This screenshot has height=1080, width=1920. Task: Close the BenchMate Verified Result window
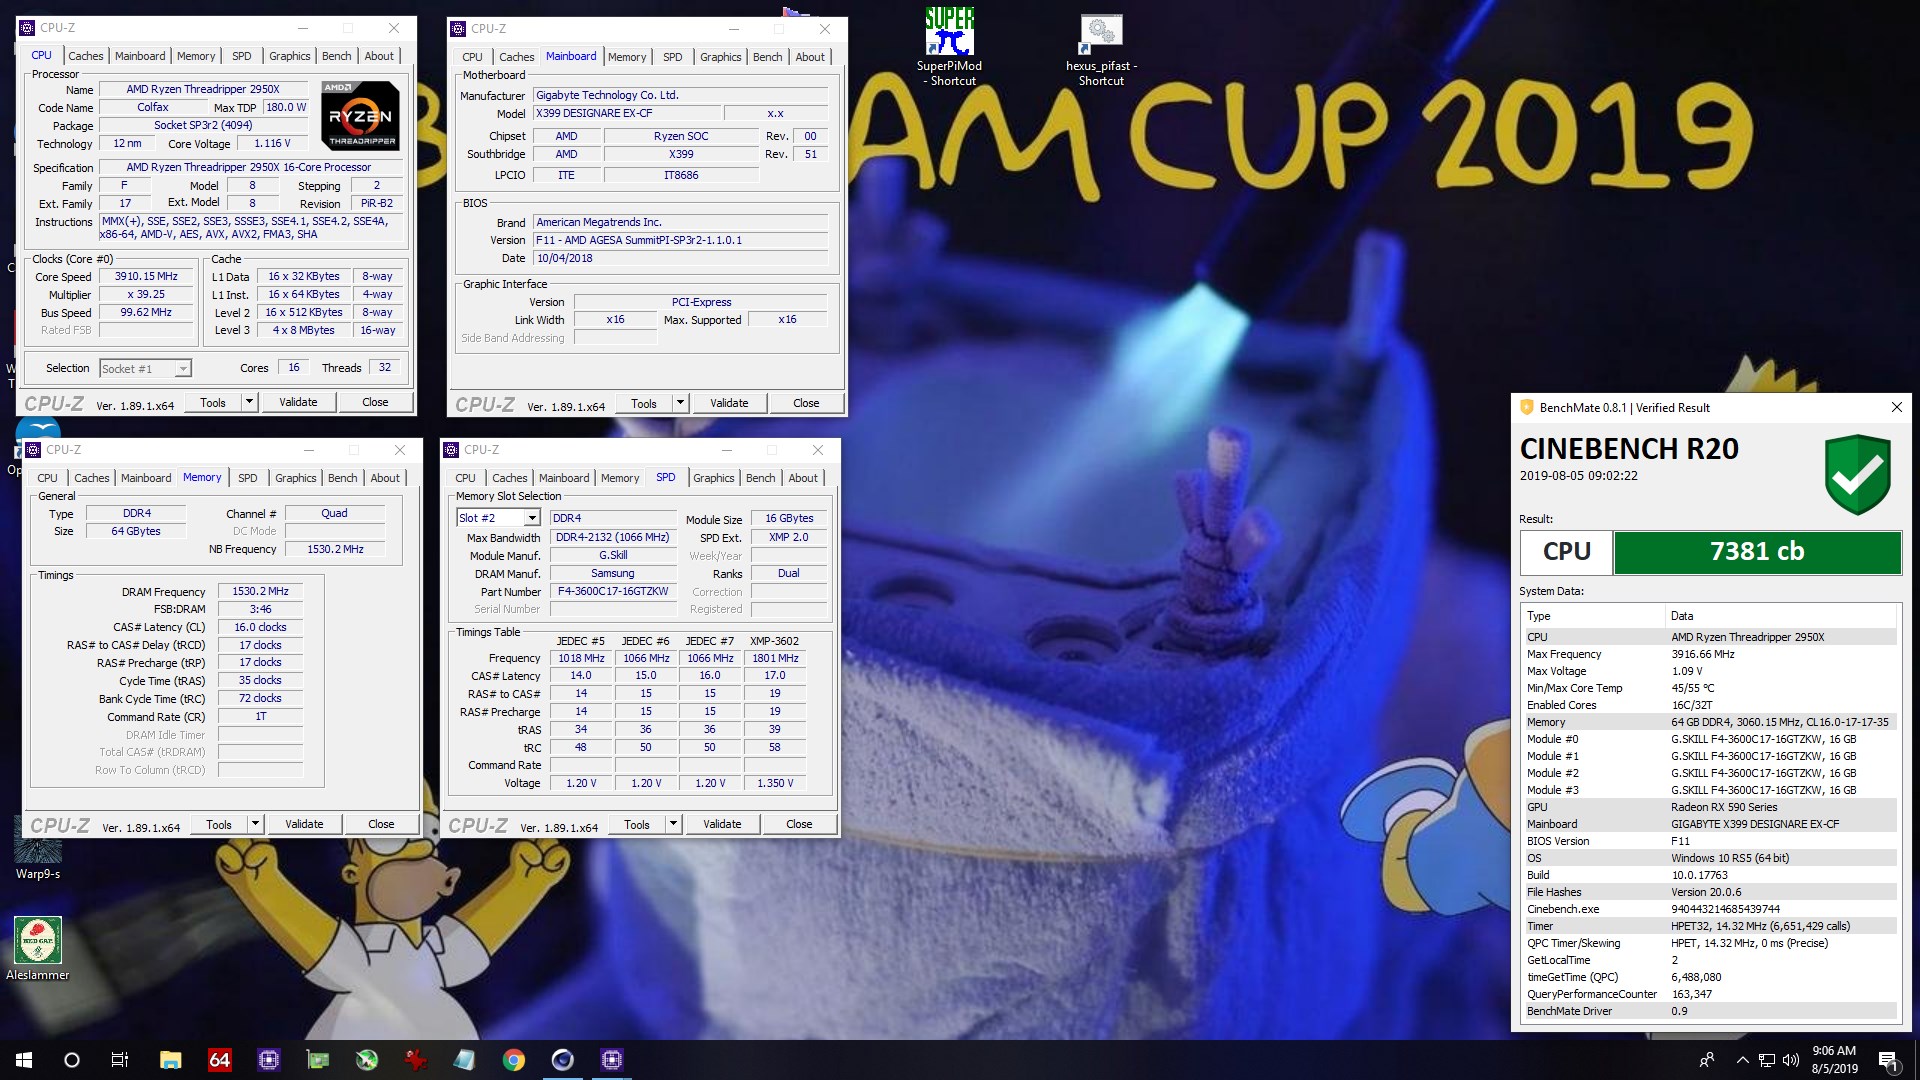(x=1896, y=407)
